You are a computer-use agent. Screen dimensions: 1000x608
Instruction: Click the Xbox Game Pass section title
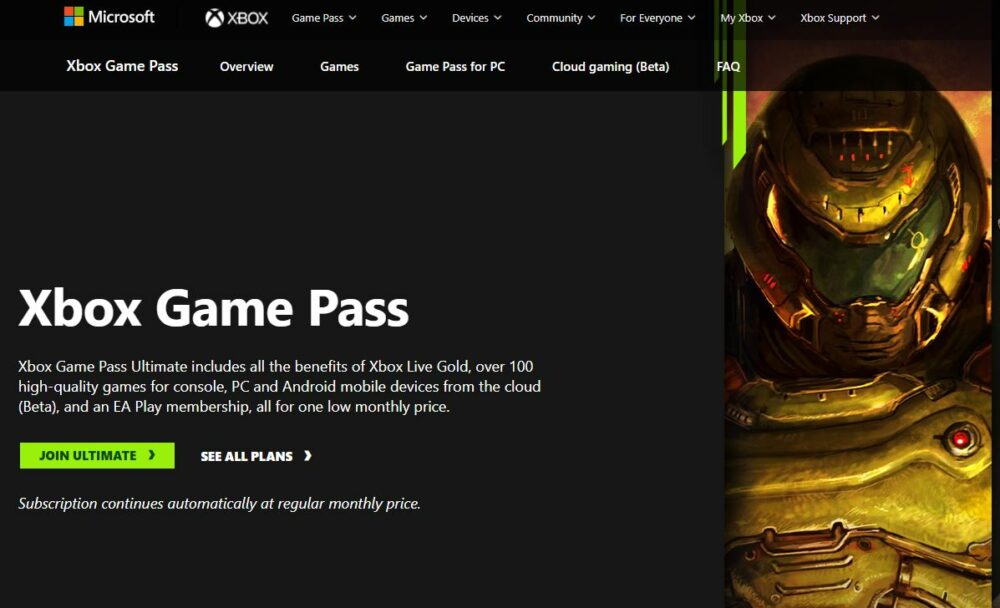[122, 66]
